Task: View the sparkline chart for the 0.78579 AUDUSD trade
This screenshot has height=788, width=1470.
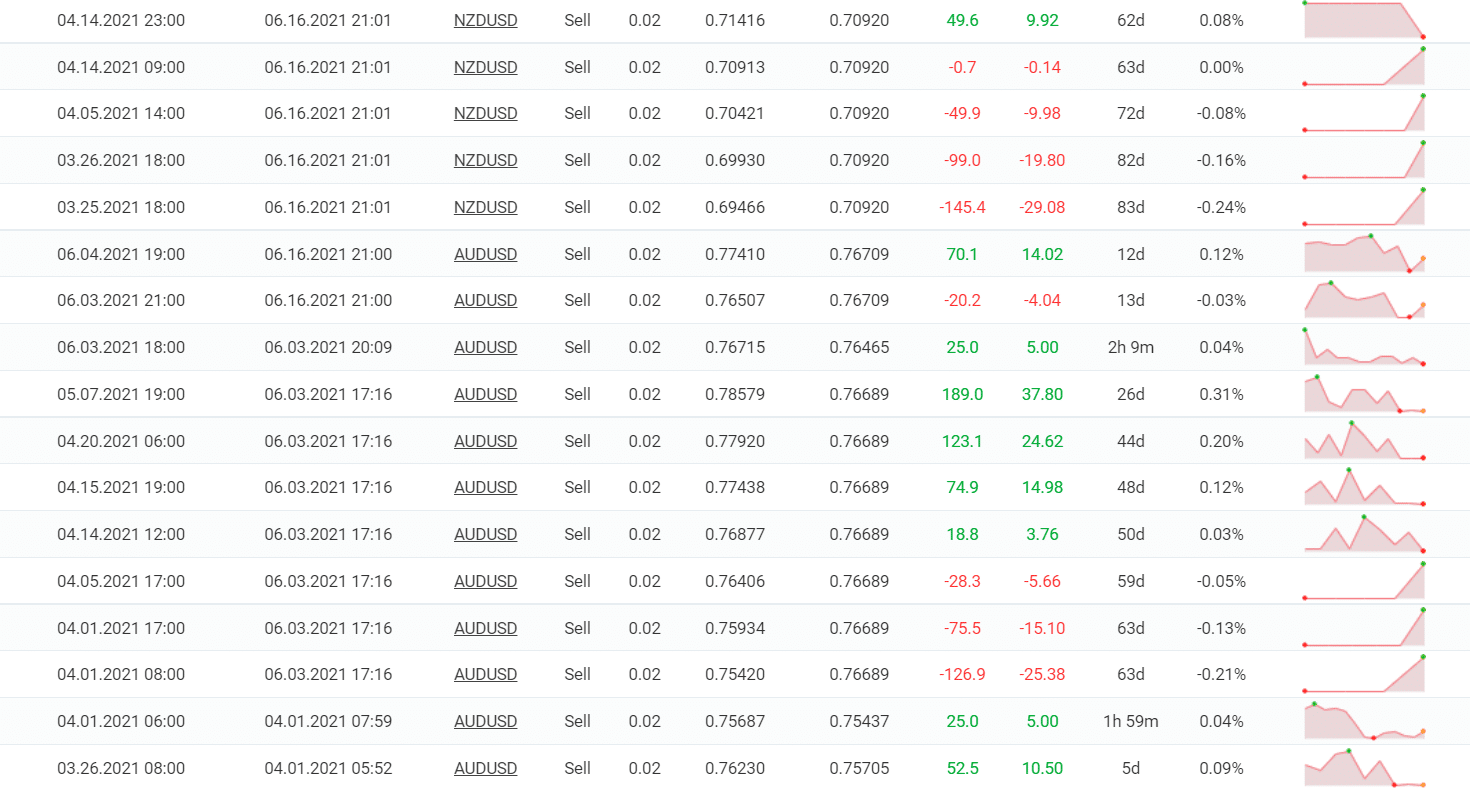Action: click(x=1364, y=393)
